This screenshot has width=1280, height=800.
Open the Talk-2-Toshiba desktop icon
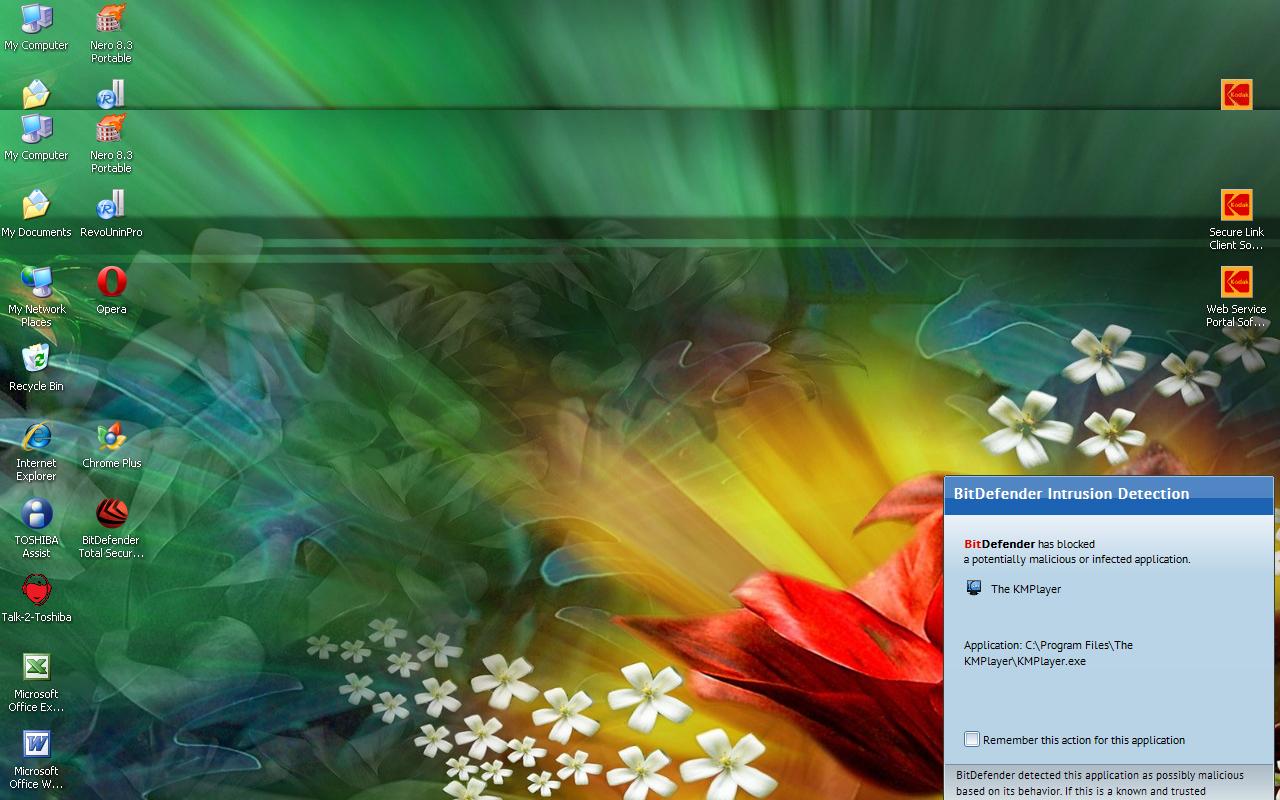tap(36, 599)
